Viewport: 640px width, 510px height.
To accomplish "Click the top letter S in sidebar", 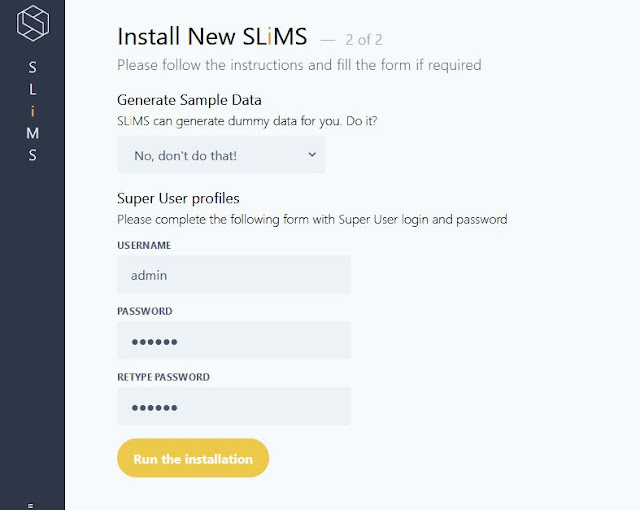I will 32,67.
